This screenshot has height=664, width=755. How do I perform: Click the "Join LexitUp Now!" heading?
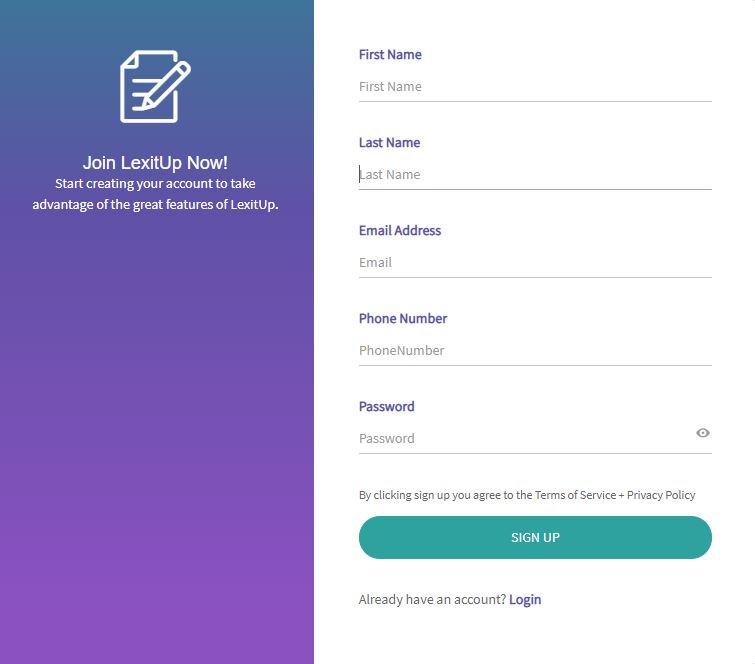click(x=155, y=163)
